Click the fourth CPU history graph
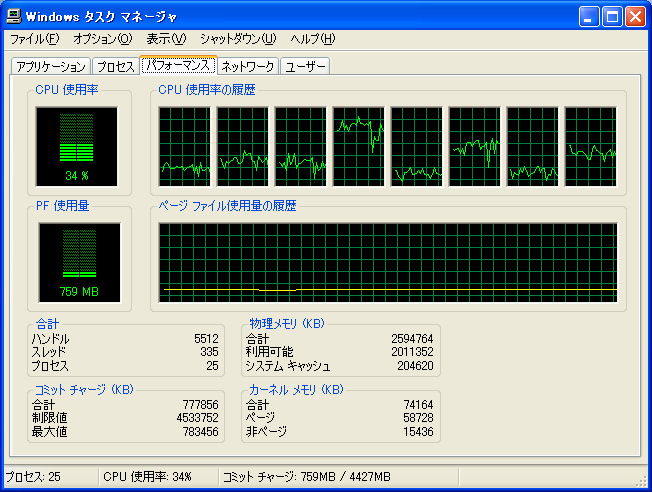The image size is (652, 492). pos(358,146)
